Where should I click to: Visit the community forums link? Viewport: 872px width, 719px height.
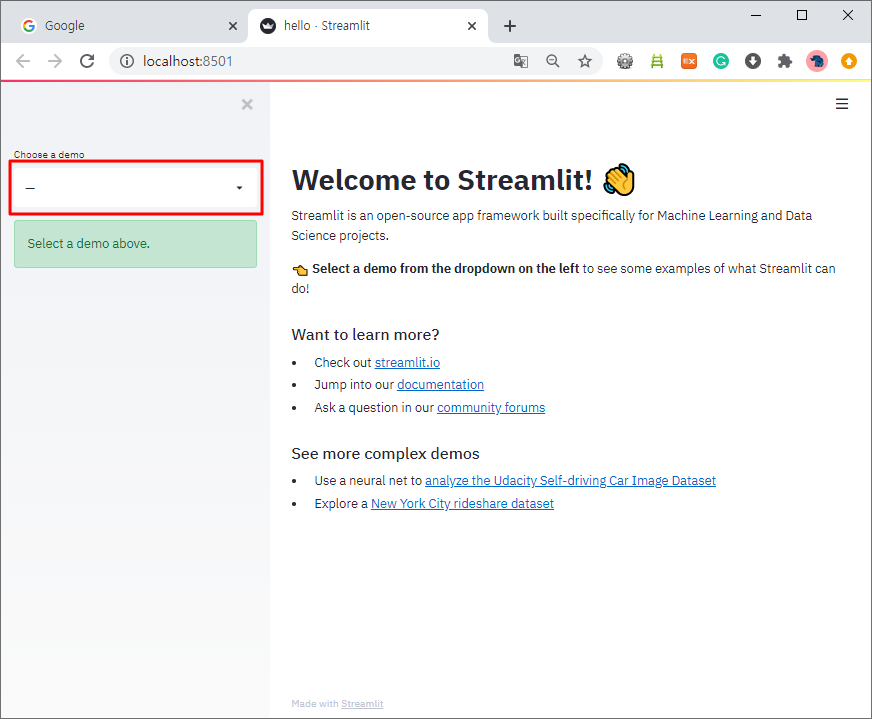(x=490, y=408)
